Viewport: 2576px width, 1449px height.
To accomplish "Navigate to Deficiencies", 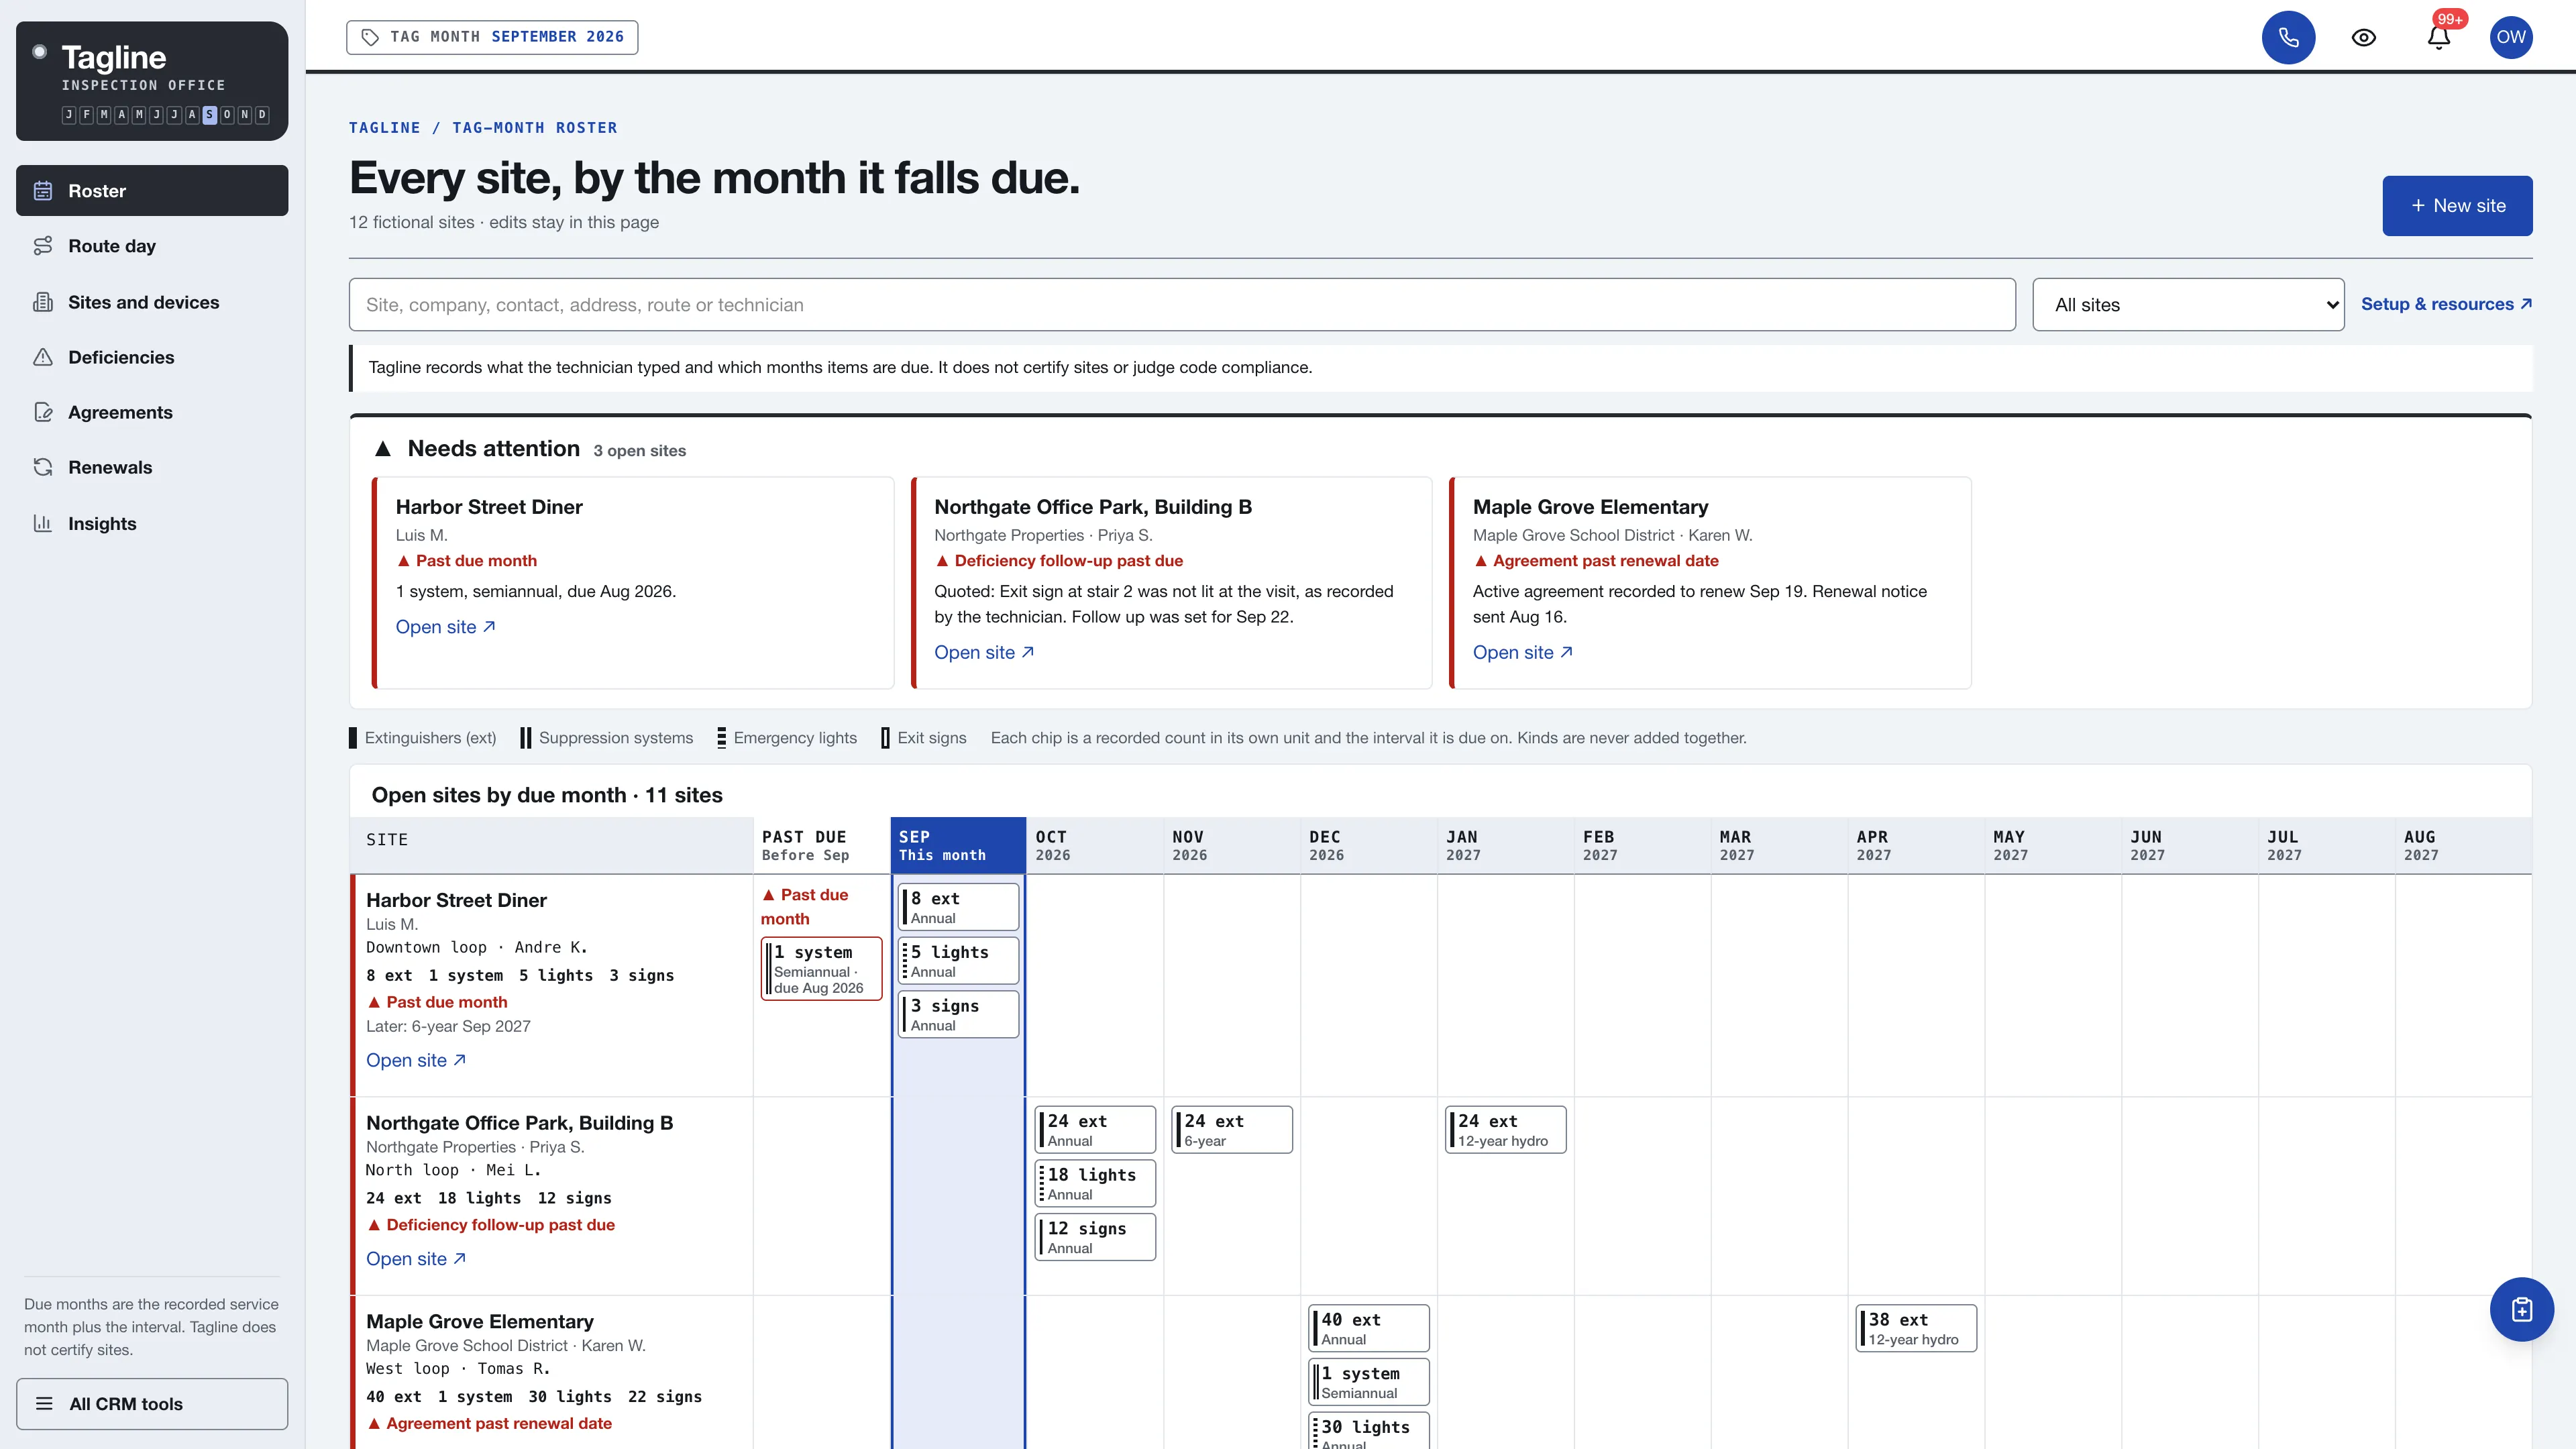I will pos(152,357).
